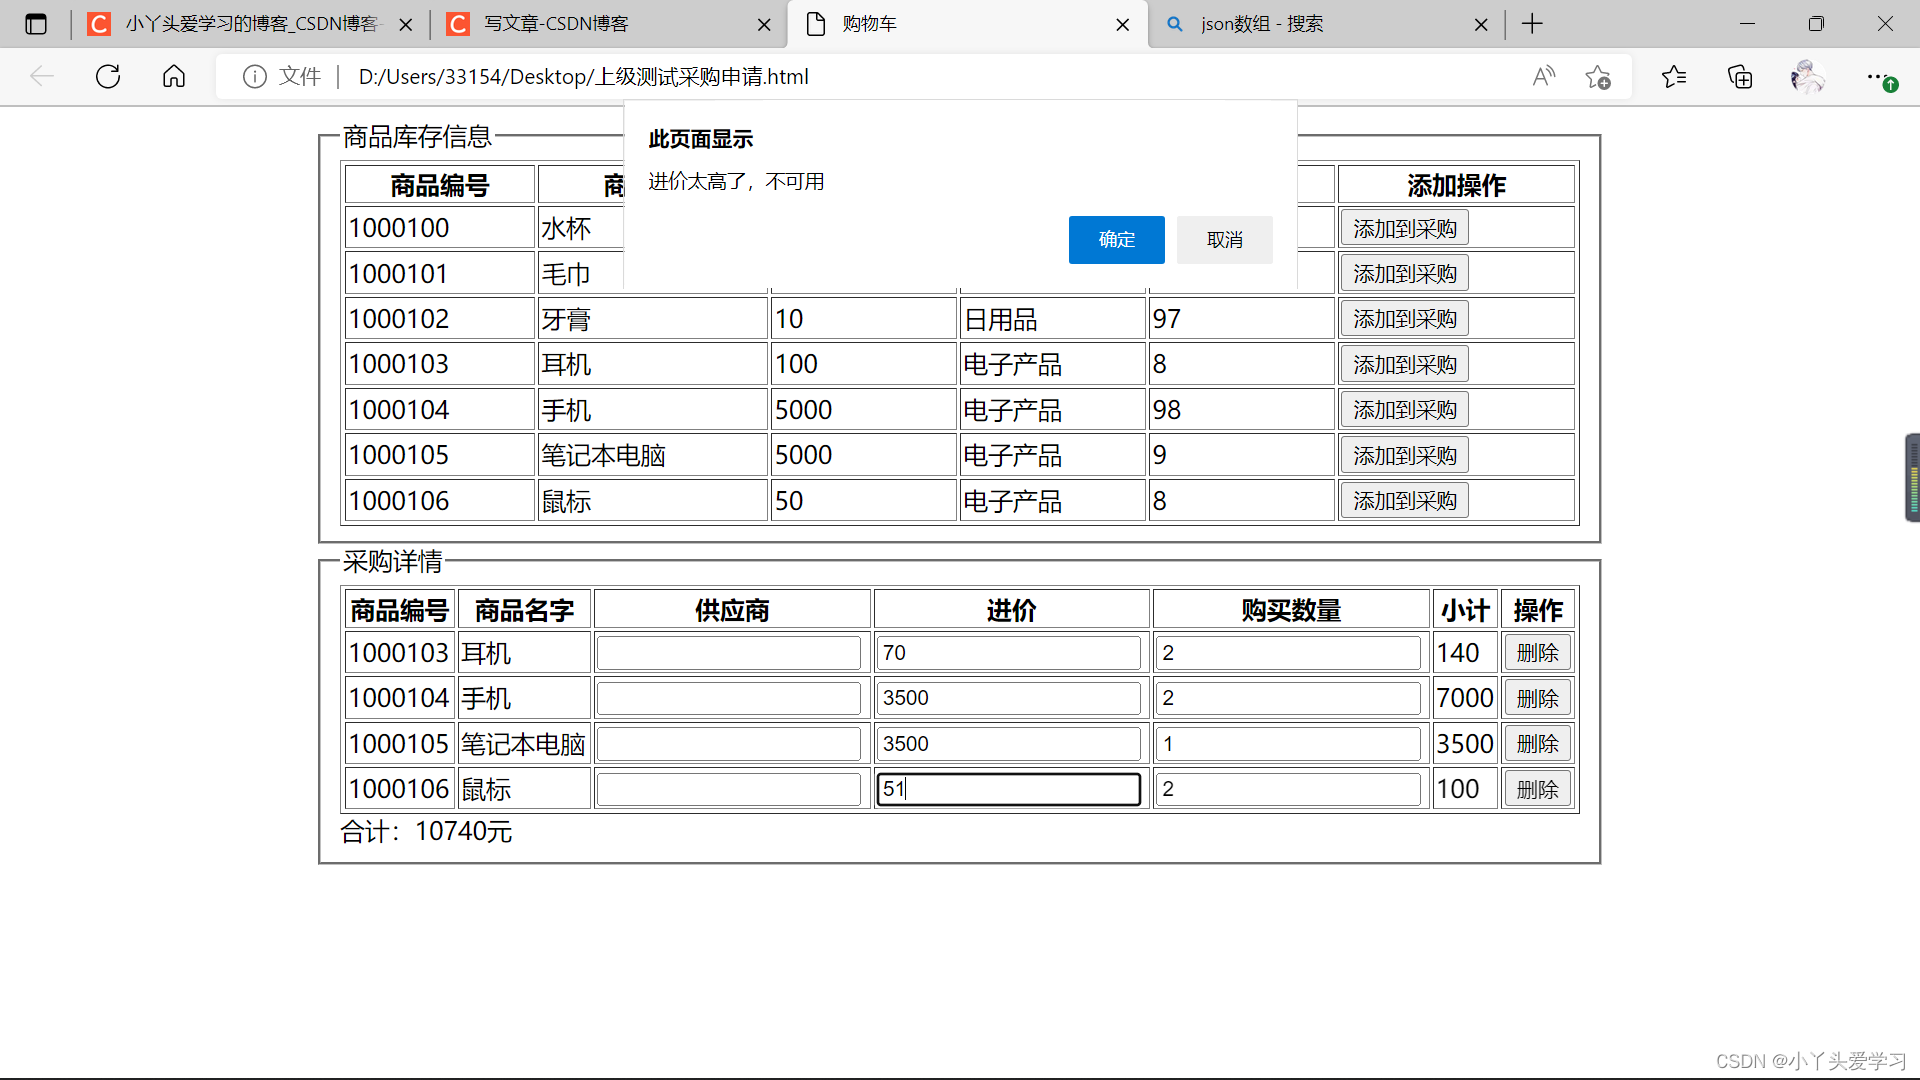Switch to the 小丫头爱学习的博客_CSDN博客 tab

point(250,24)
